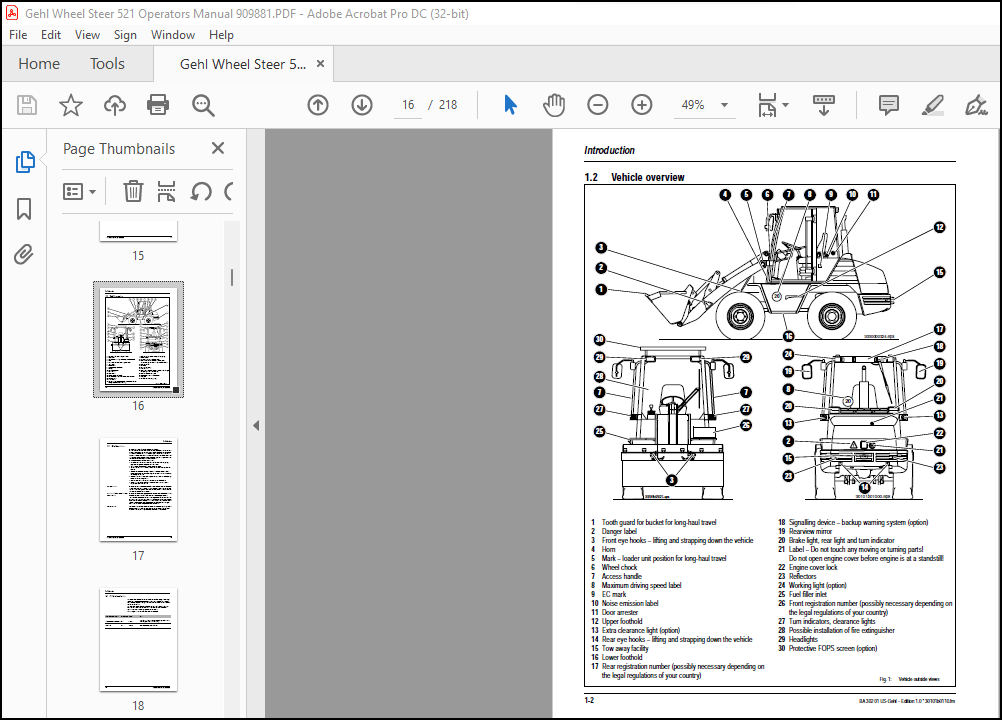Open the find text magnifier tool
The height and width of the screenshot is (720, 1002).
click(203, 105)
